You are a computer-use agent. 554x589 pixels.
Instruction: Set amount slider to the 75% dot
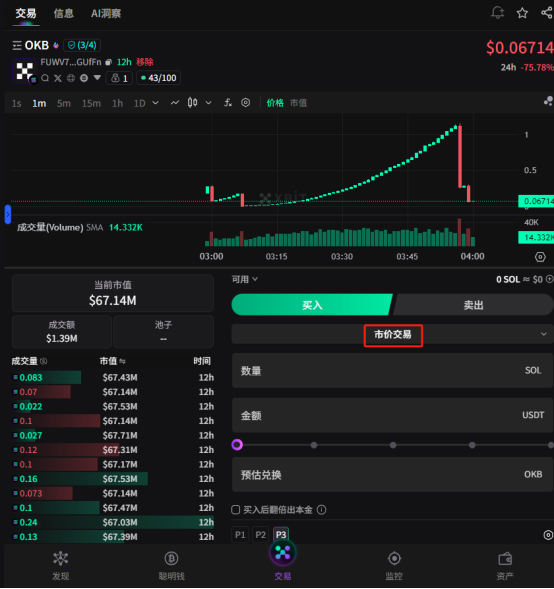(472, 445)
